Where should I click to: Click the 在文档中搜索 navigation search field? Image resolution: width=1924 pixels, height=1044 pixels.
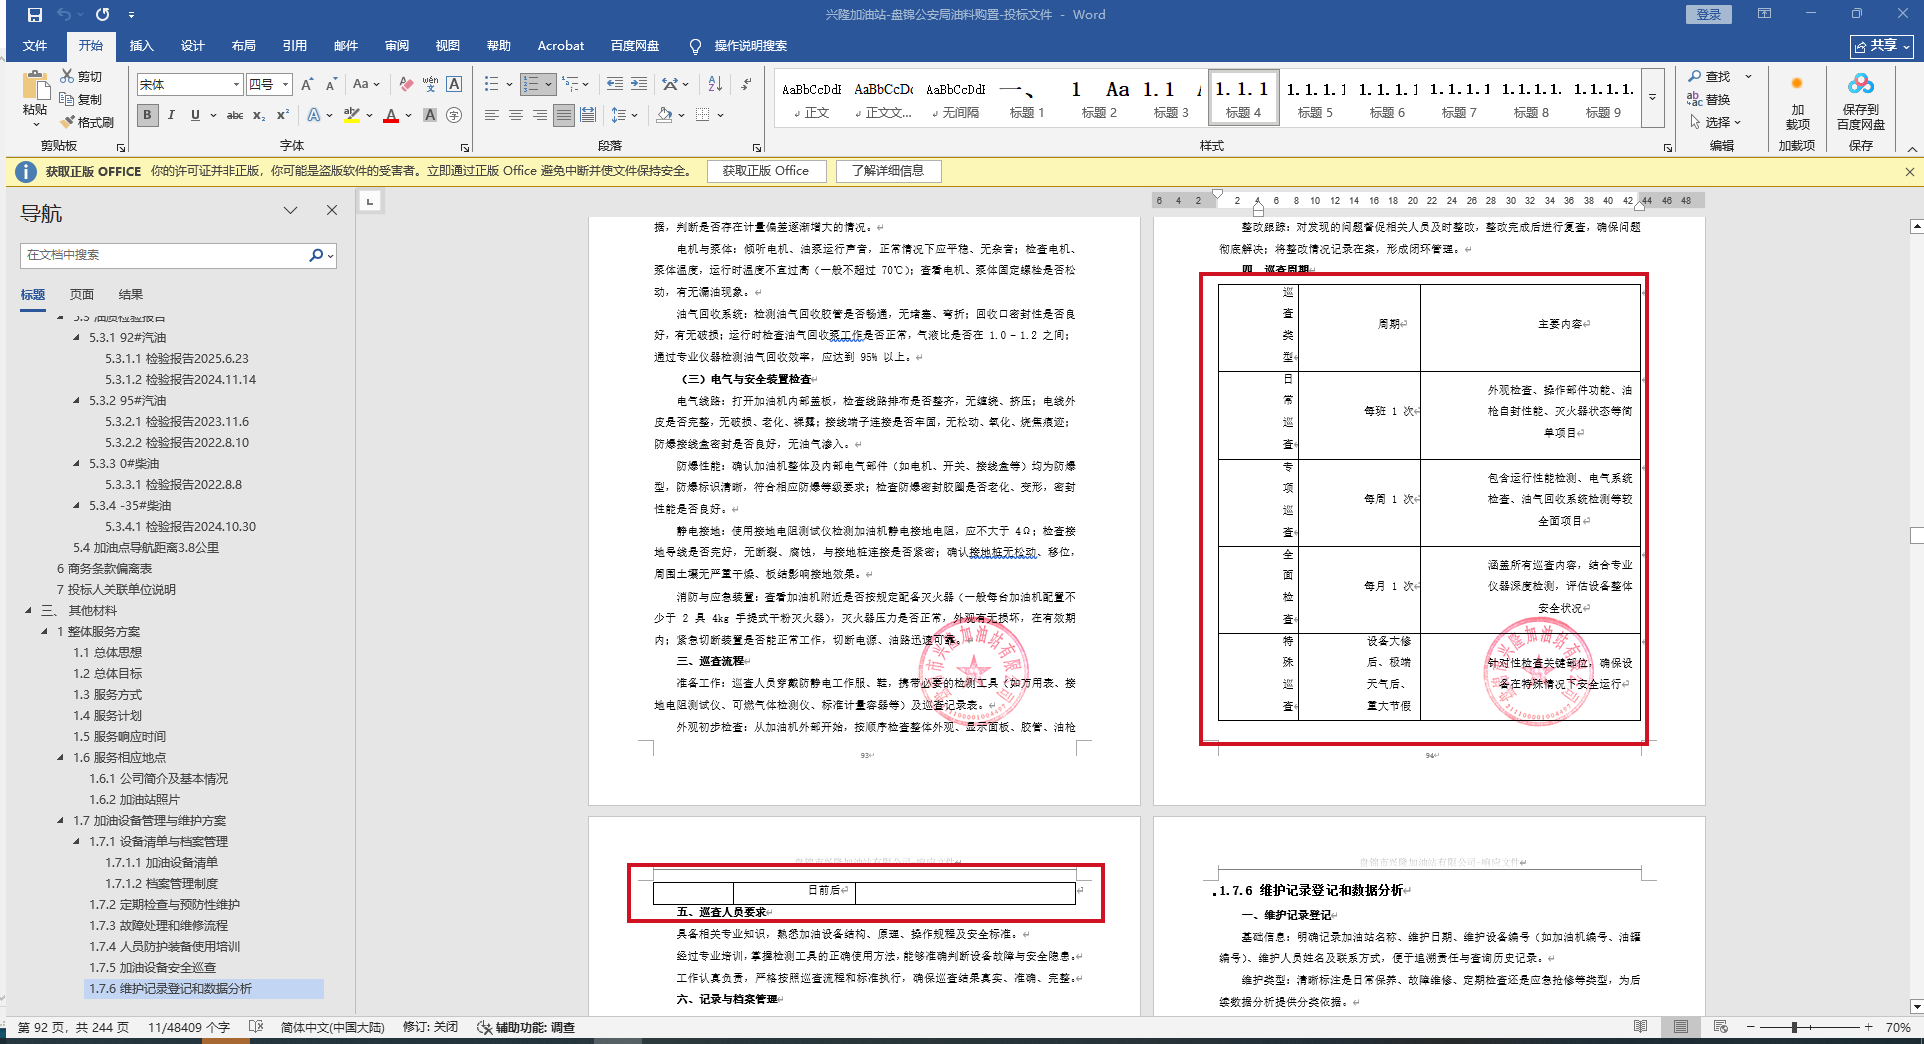[165, 255]
